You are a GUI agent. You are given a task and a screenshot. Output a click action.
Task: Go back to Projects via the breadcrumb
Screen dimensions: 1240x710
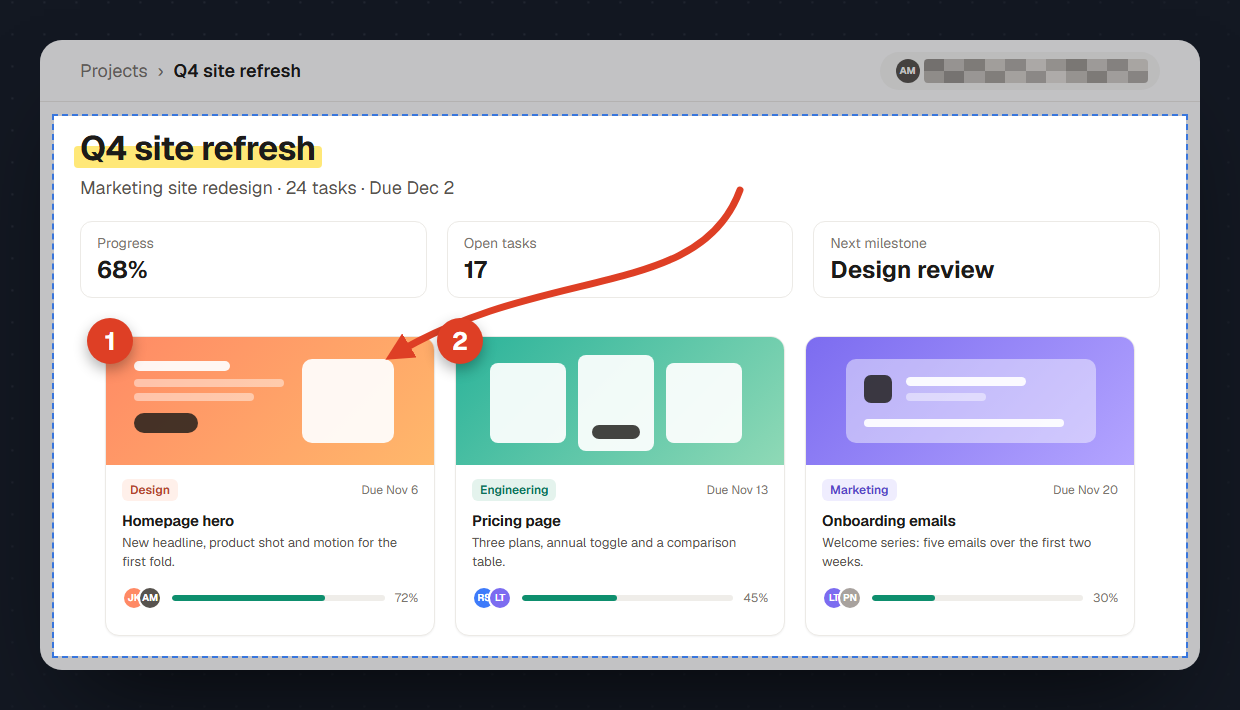114,71
